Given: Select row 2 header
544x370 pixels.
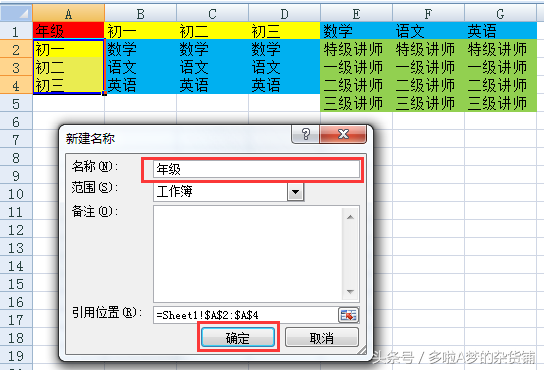Looking at the screenshot, I should [16, 49].
